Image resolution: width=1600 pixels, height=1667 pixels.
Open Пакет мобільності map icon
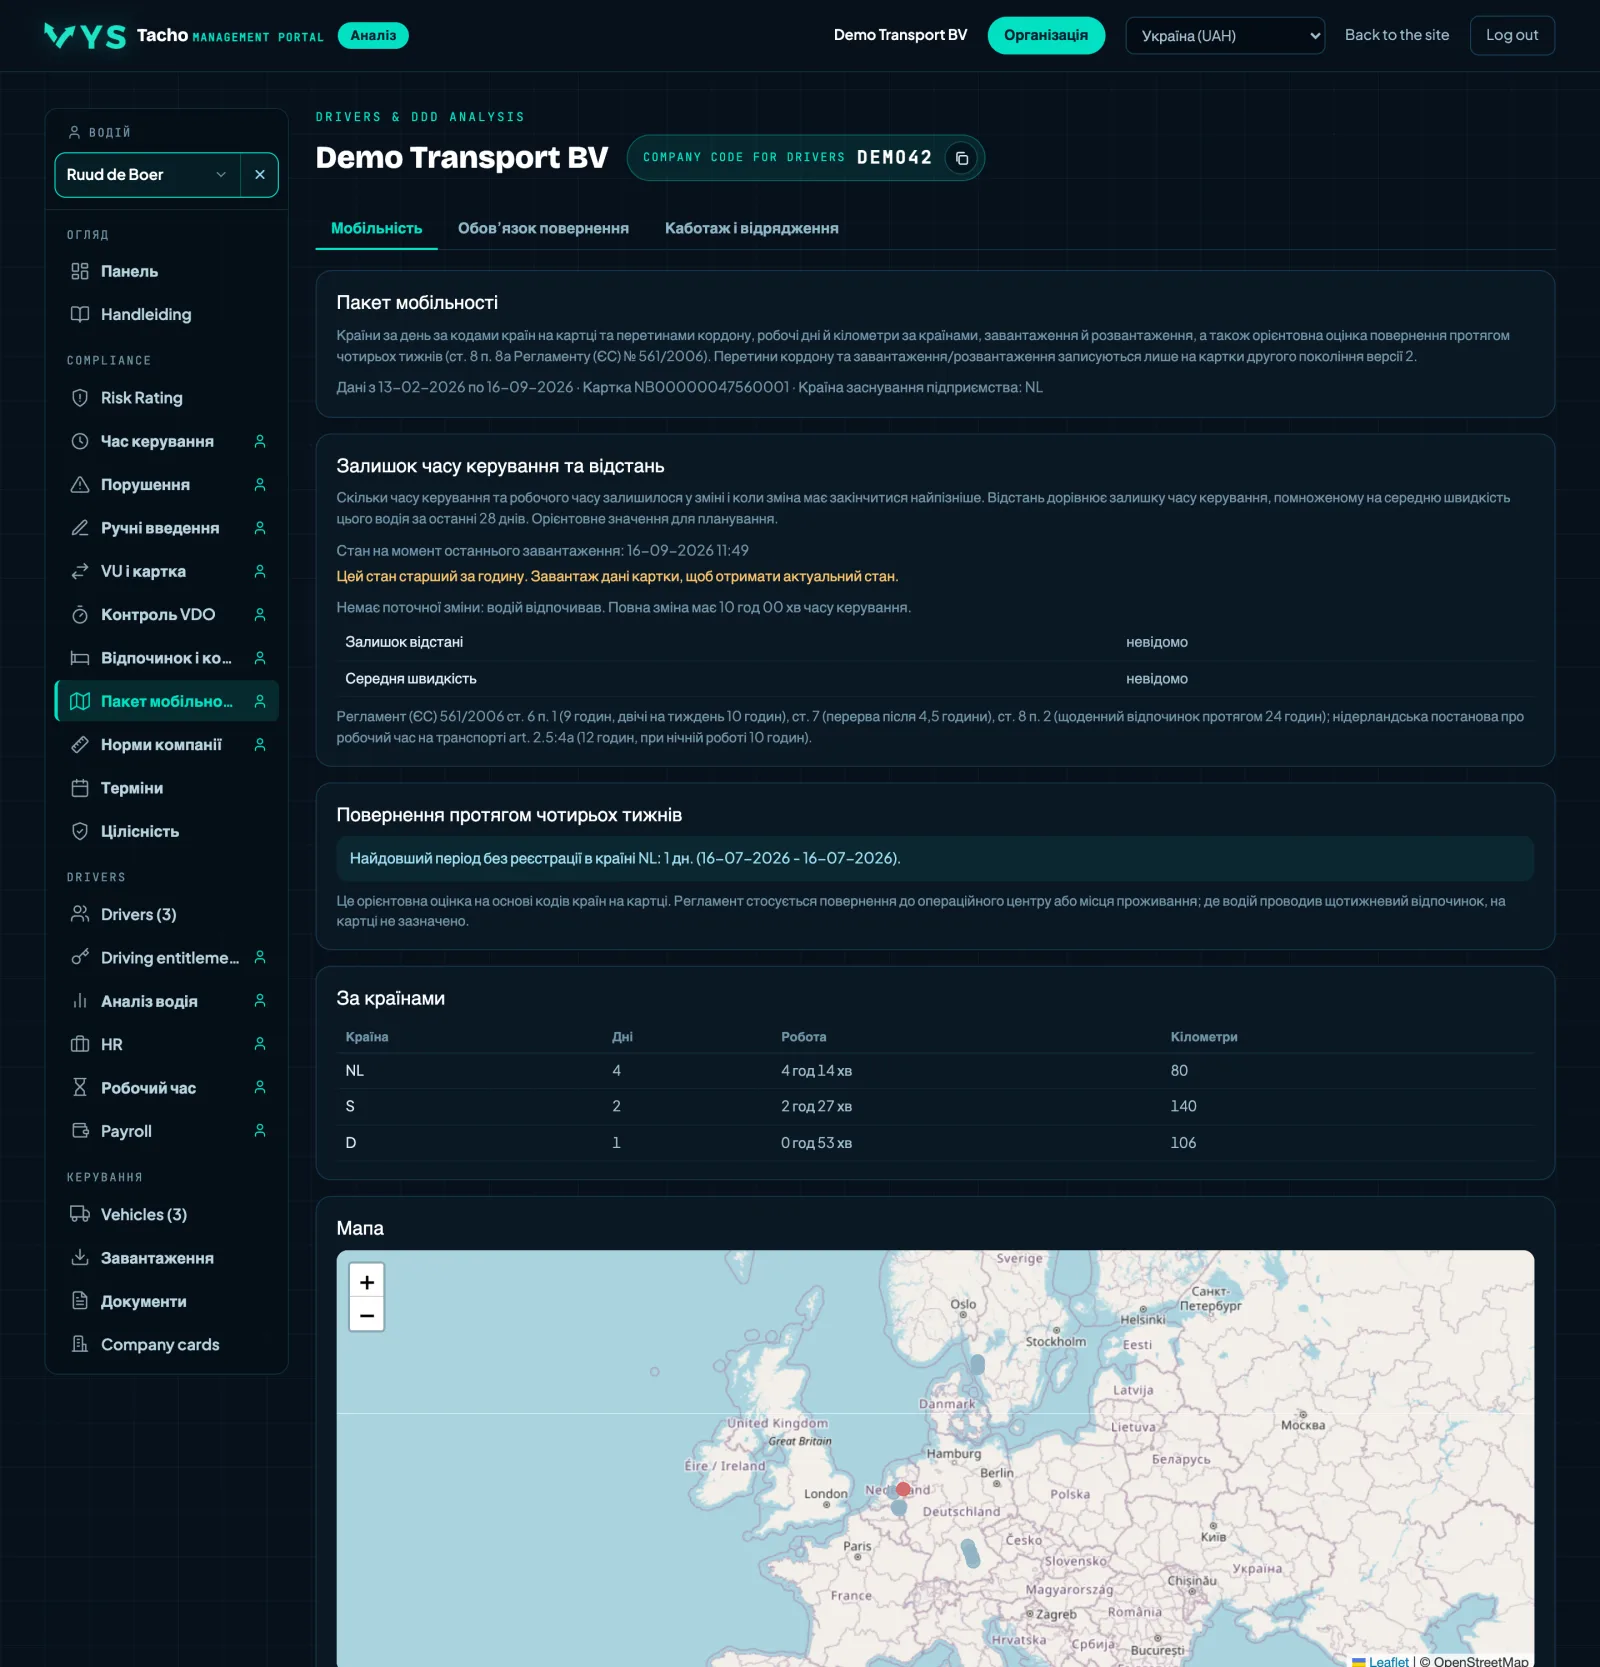(x=80, y=701)
